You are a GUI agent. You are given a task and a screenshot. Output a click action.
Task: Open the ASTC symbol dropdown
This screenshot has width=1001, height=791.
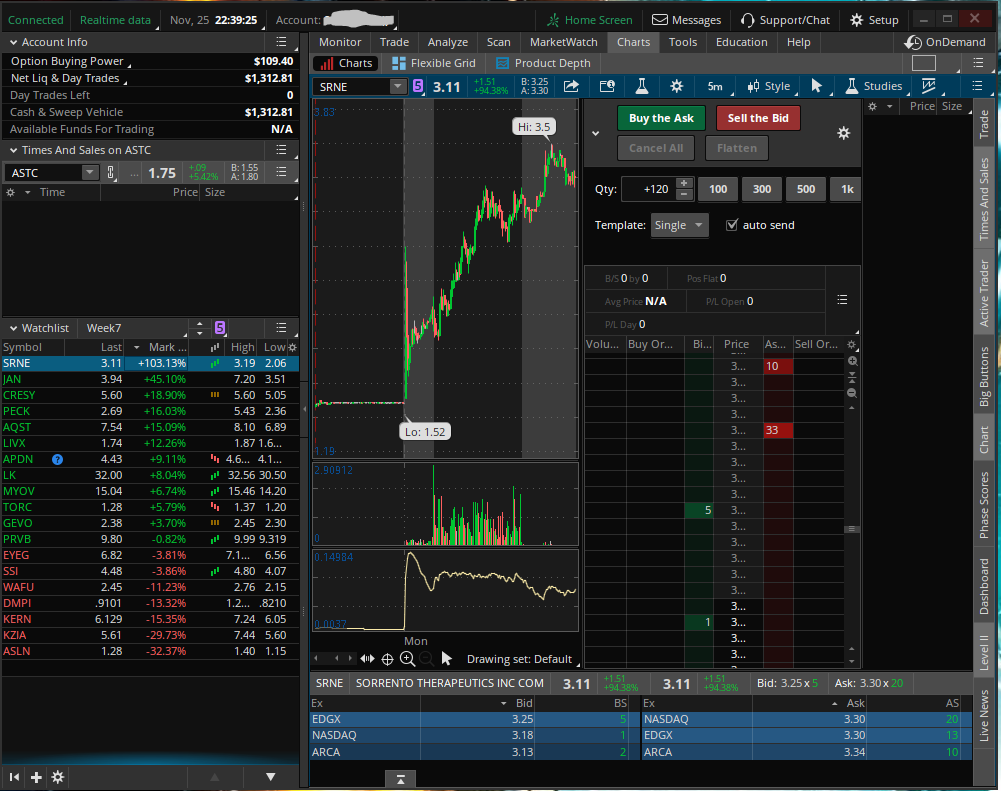point(89,172)
